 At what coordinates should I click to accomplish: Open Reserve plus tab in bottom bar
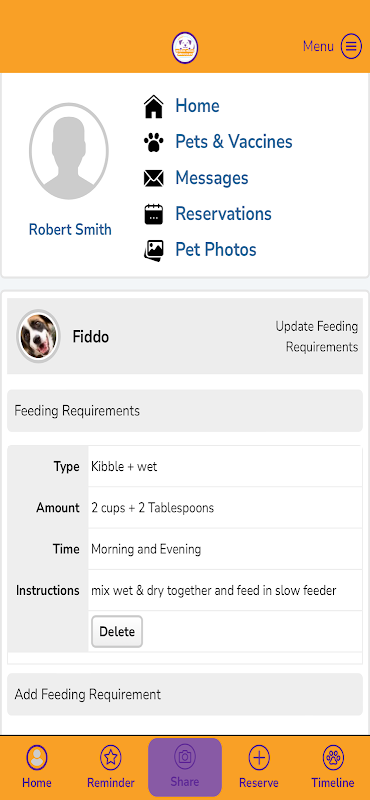coord(259,767)
